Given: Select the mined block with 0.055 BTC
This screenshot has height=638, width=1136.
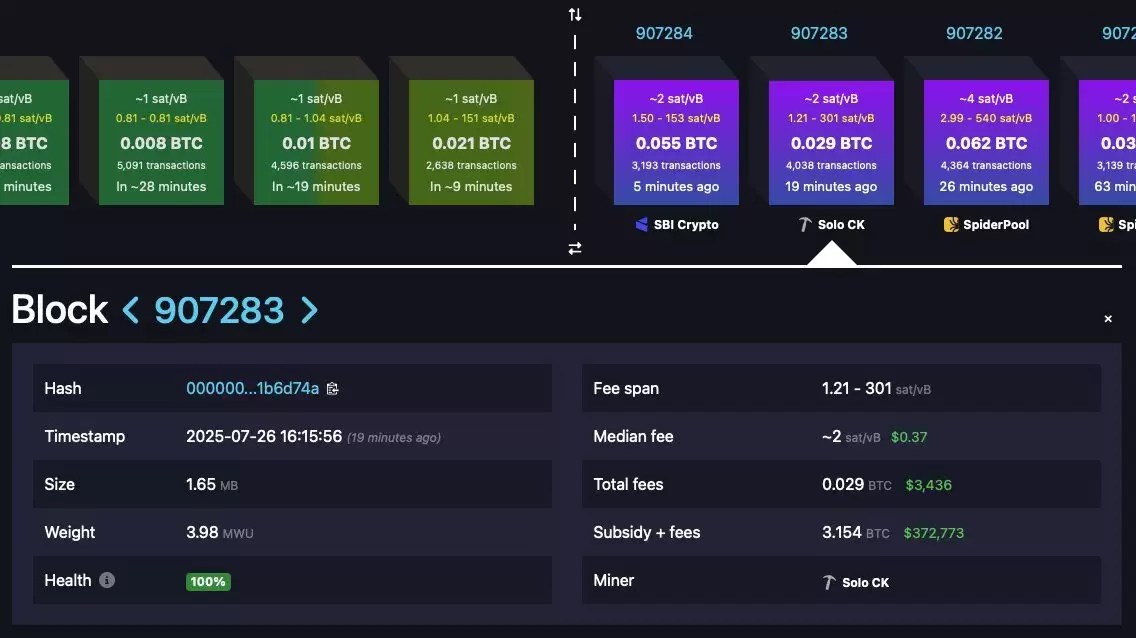Looking at the screenshot, I should [x=676, y=142].
